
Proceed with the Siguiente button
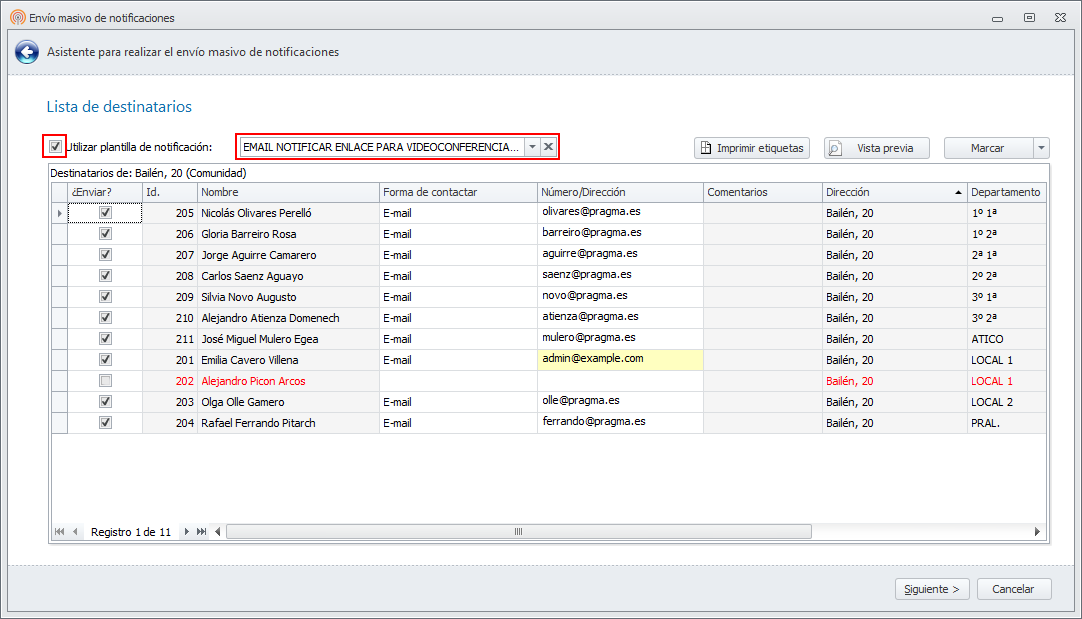(x=932, y=589)
